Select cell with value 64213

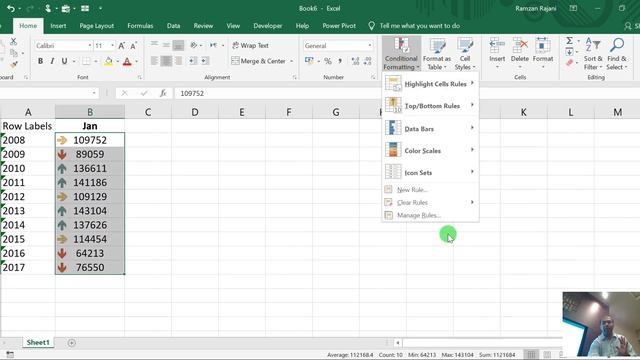pyautogui.click(x=90, y=253)
